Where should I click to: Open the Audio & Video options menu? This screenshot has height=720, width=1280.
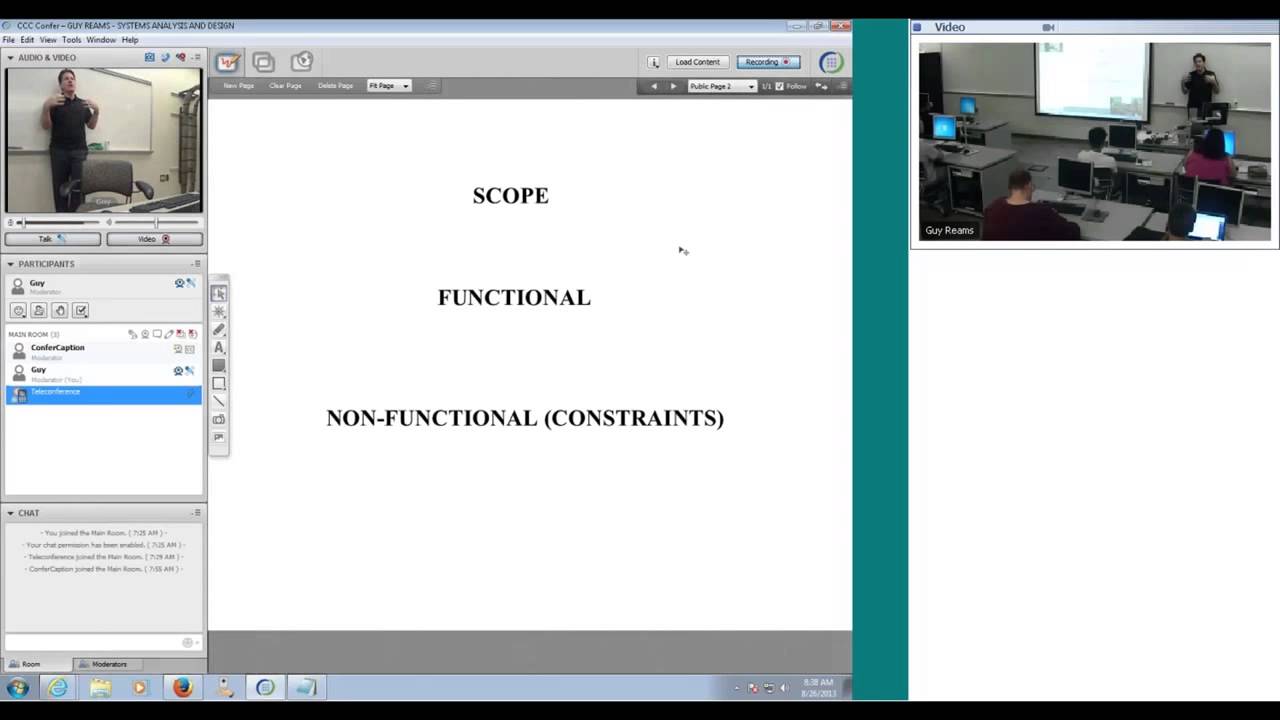tap(196, 57)
